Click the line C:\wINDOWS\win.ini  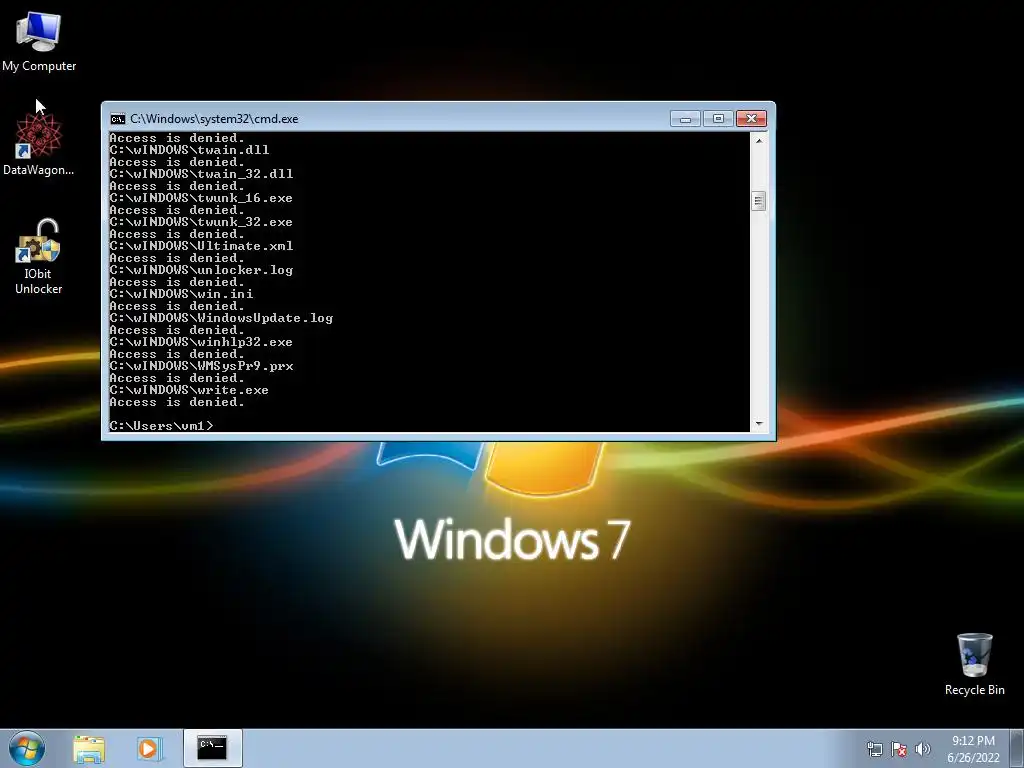pyautogui.click(x=182, y=294)
